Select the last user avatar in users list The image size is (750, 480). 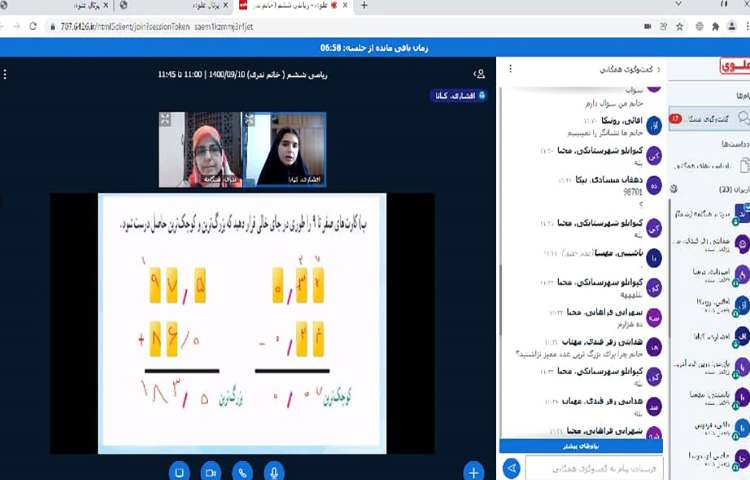[742, 458]
